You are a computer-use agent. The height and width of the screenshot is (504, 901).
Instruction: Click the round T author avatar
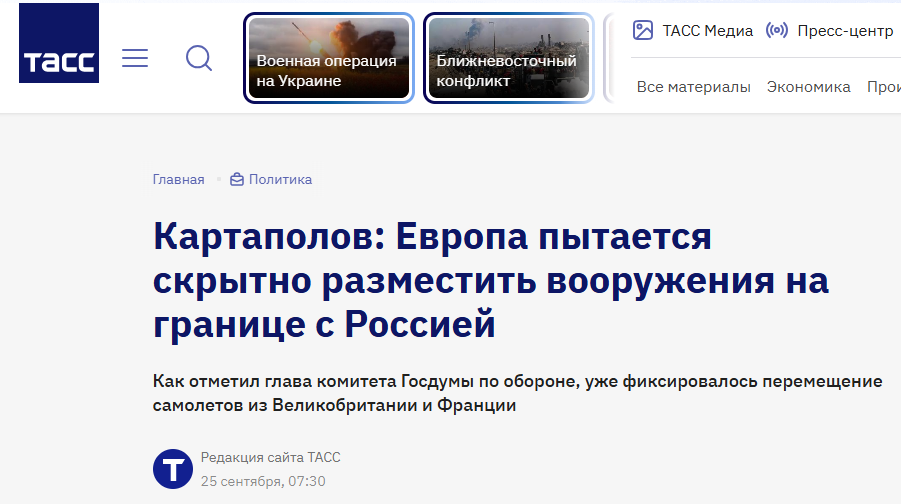(x=173, y=469)
